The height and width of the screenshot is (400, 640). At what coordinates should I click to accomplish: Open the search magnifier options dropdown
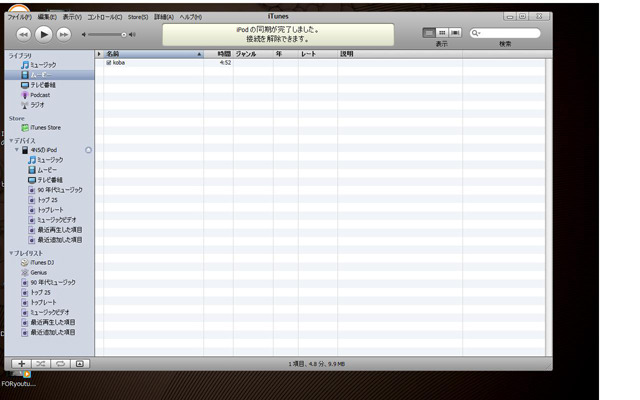click(x=476, y=33)
